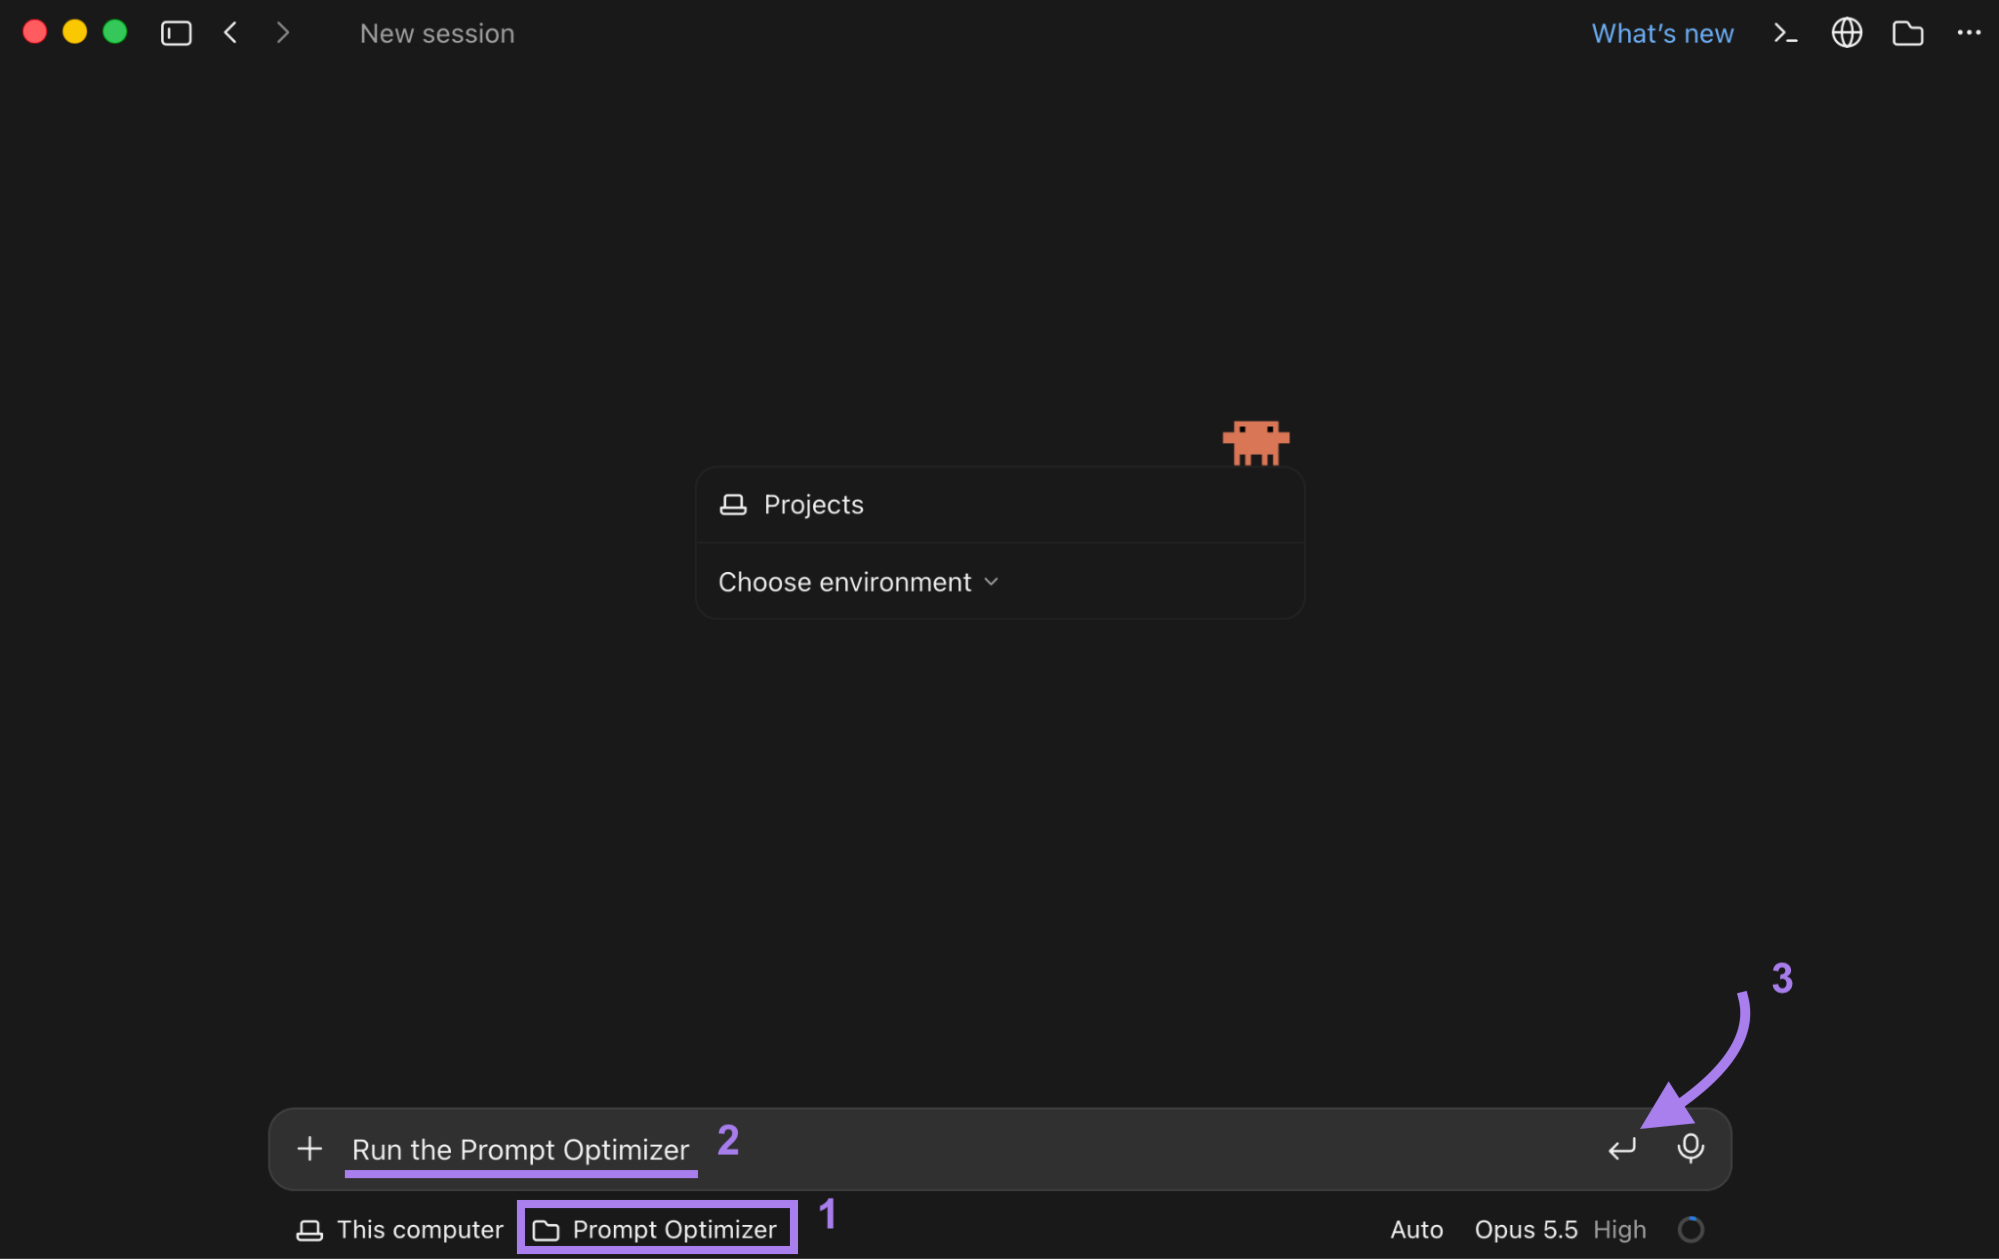Viewport: 1999px width, 1260px height.
Task: Open the terminal prompt icon
Action: [1785, 33]
